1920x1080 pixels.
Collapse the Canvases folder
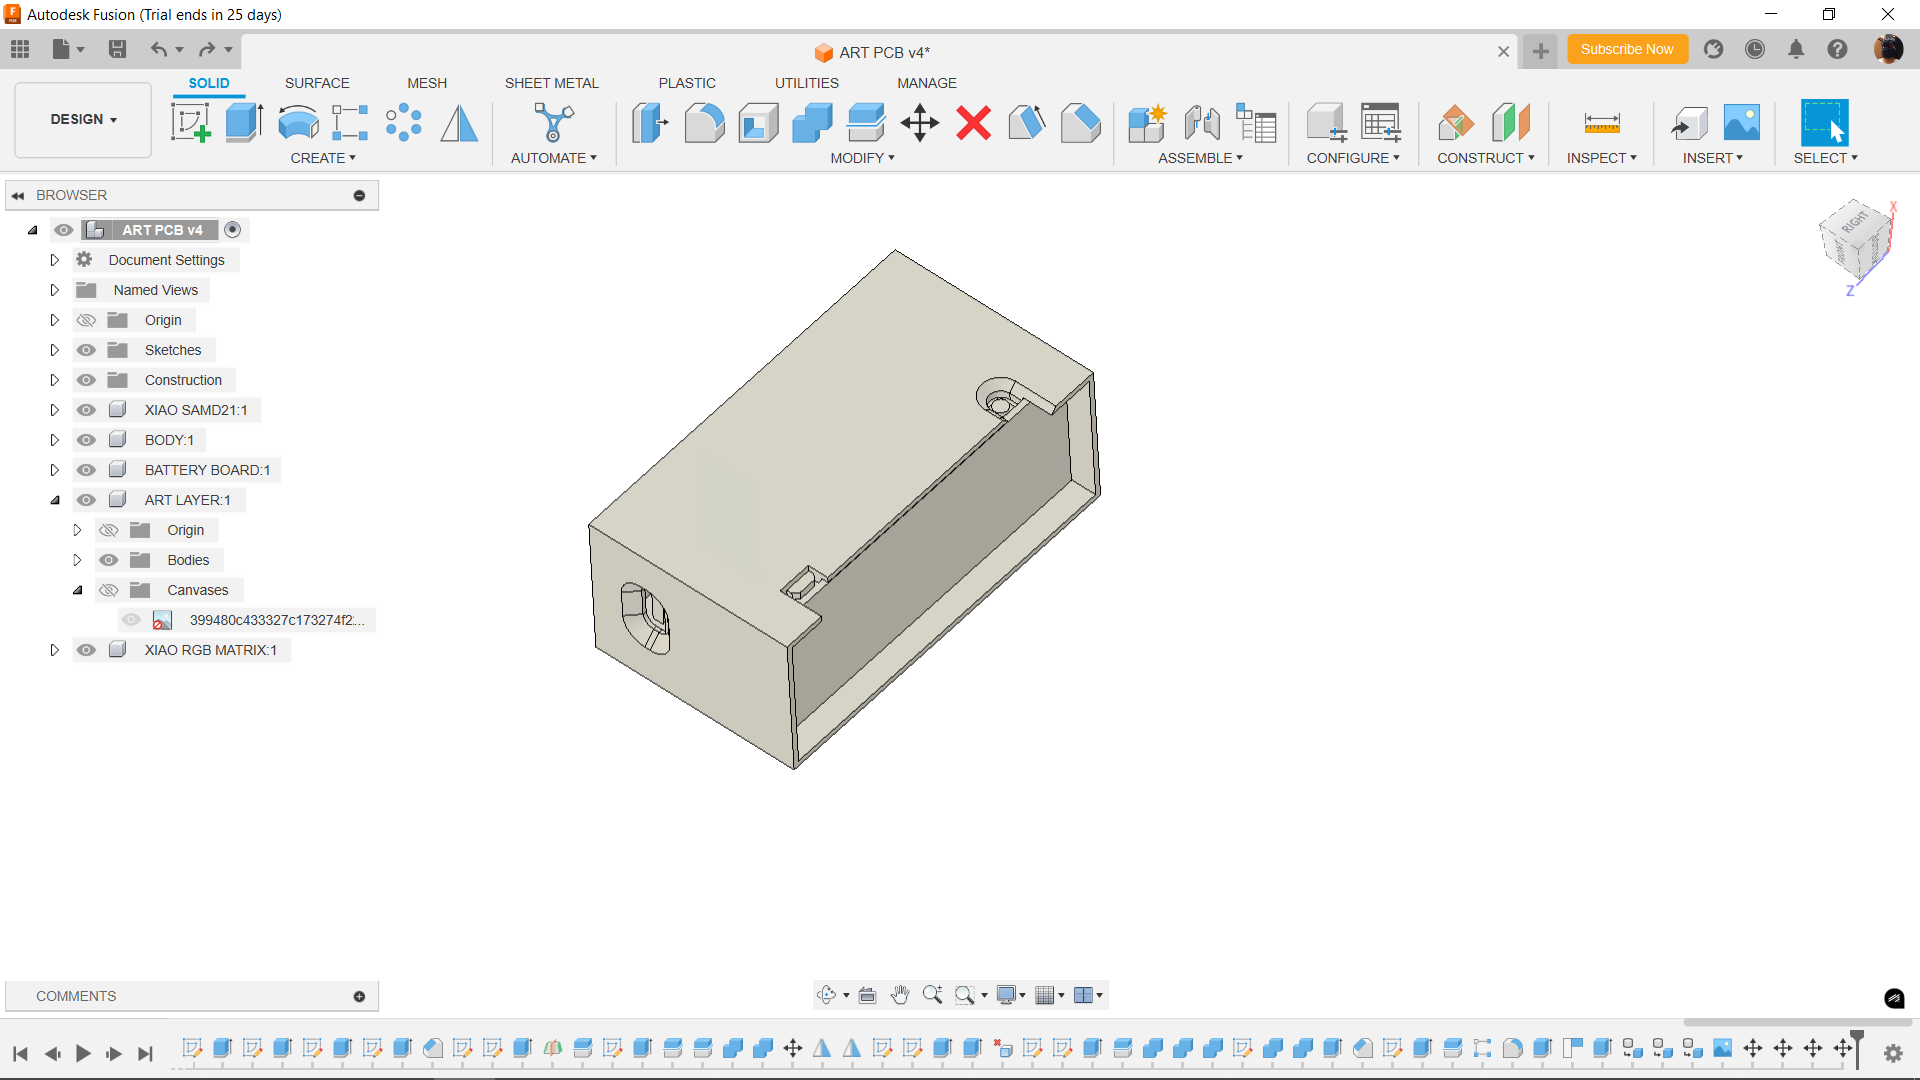[77, 590]
